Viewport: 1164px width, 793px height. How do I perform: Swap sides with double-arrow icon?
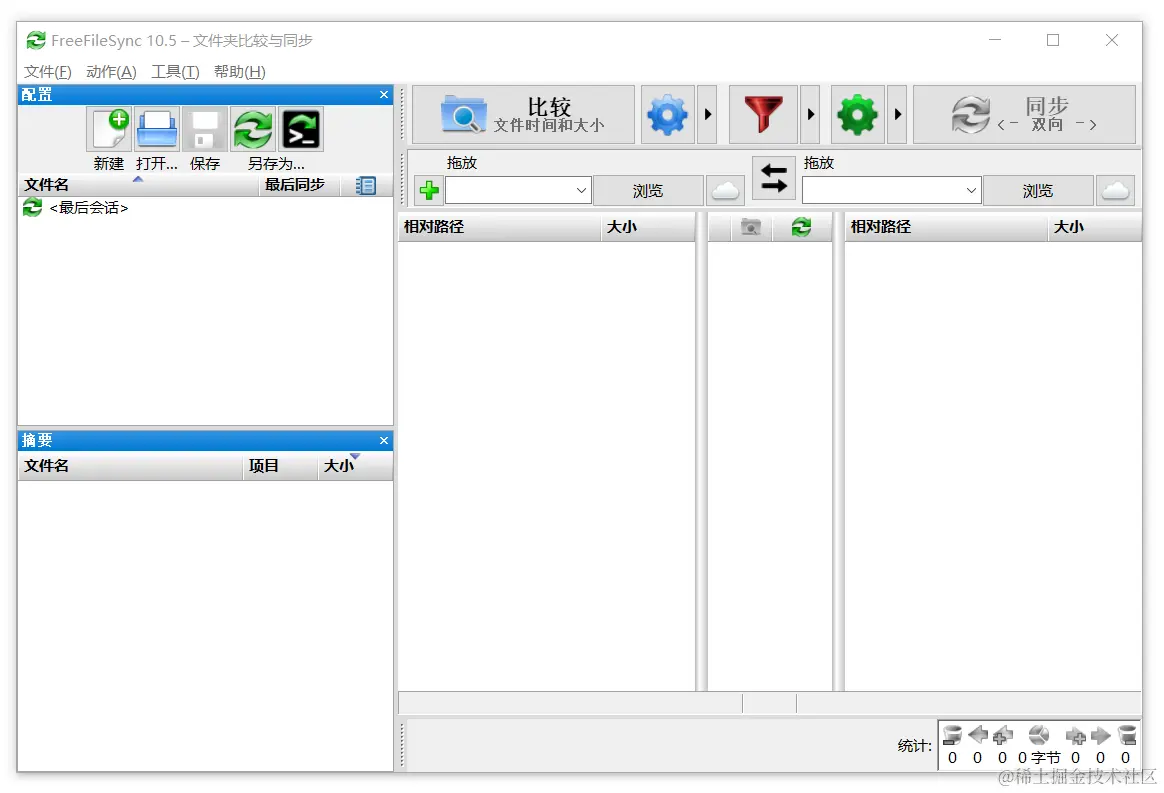(774, 178)
